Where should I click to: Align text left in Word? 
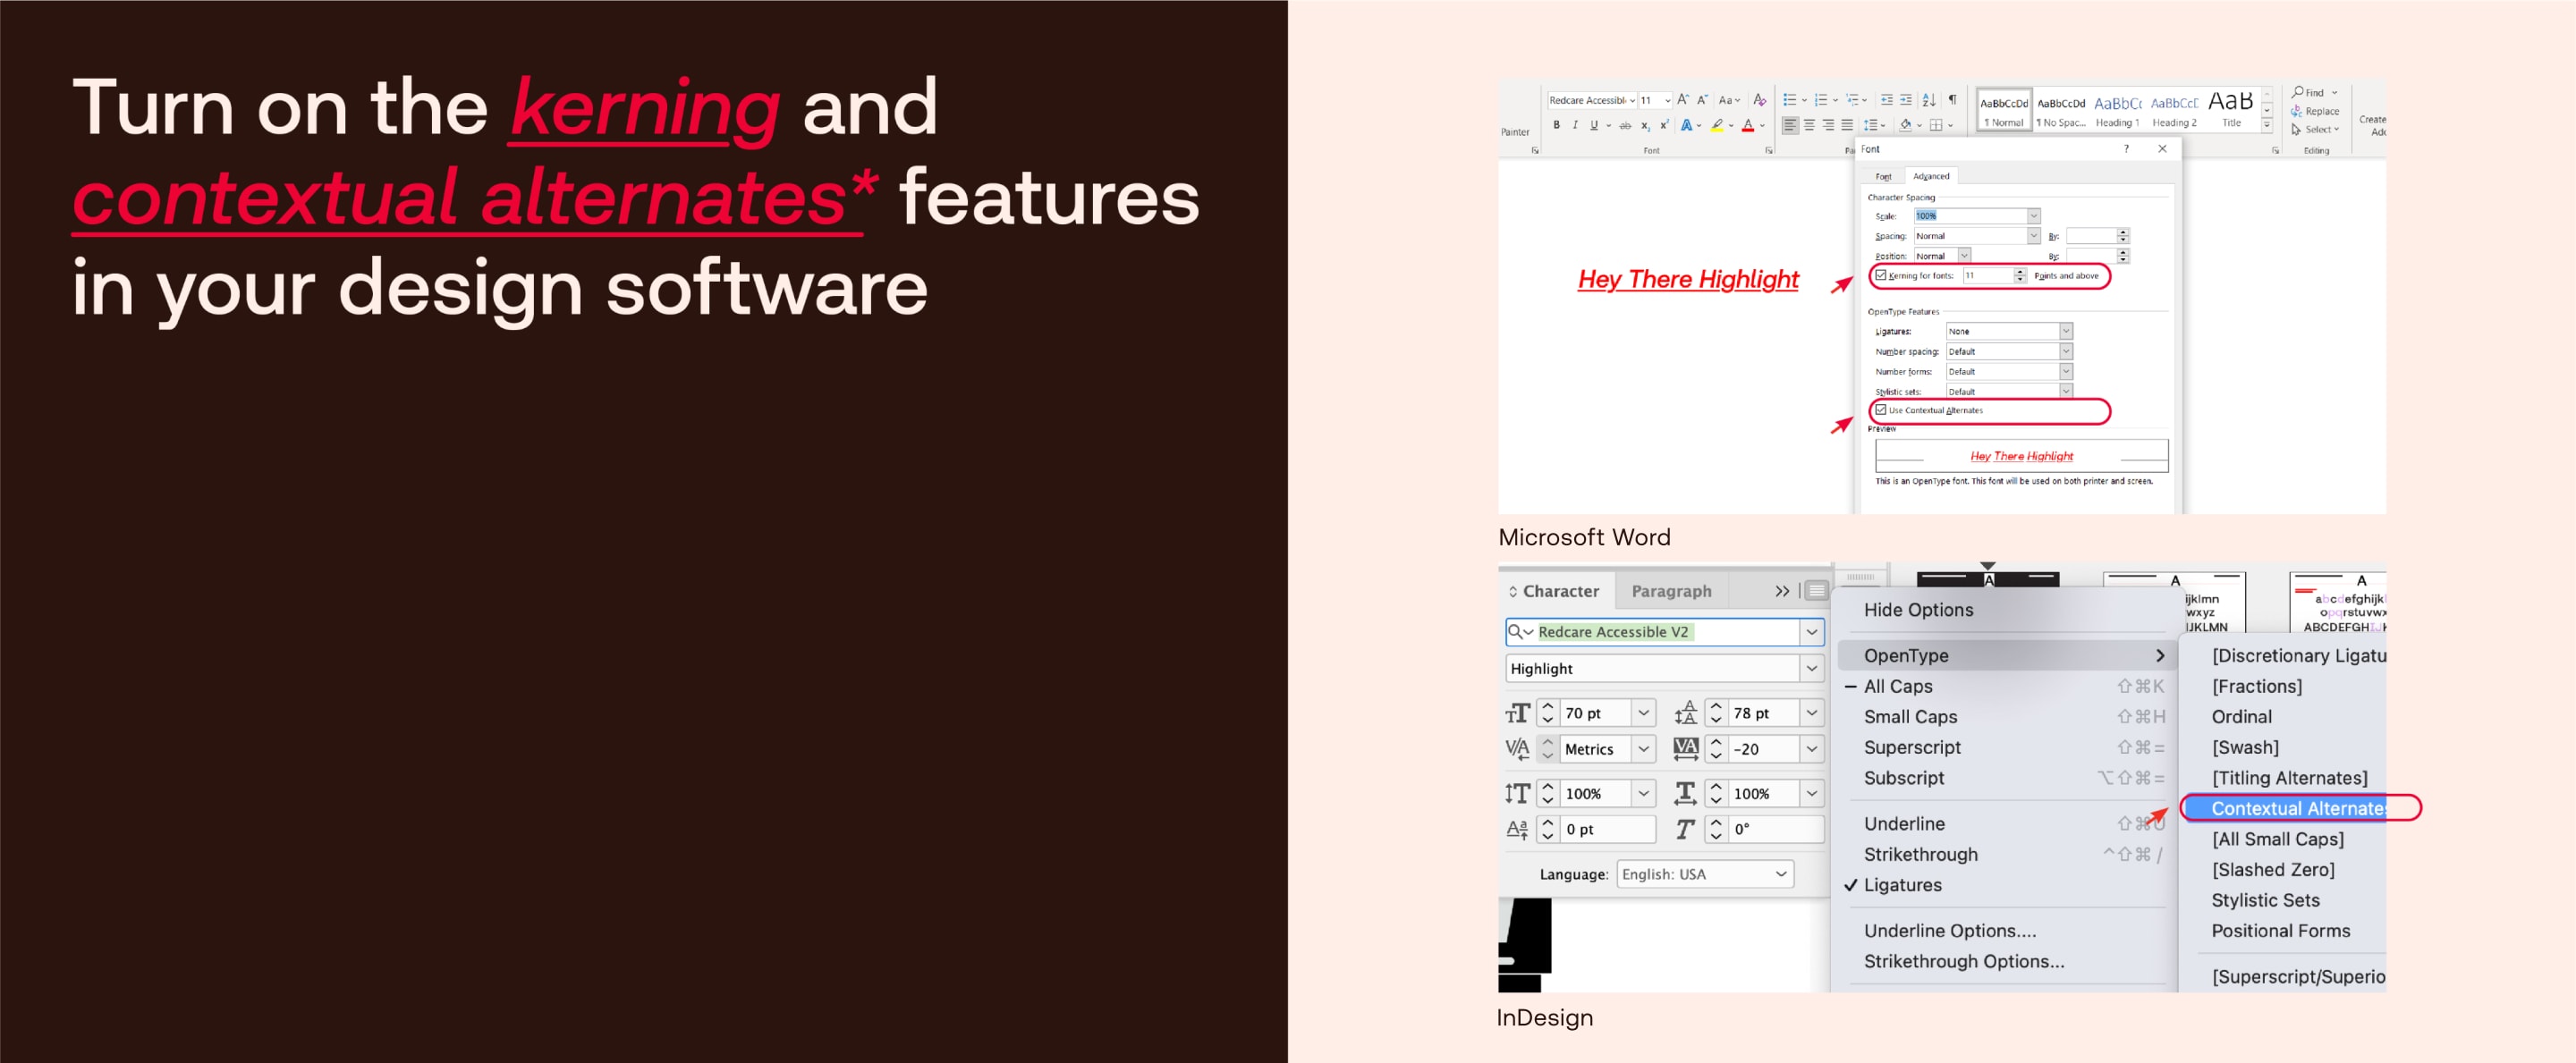click(1791, 125)
